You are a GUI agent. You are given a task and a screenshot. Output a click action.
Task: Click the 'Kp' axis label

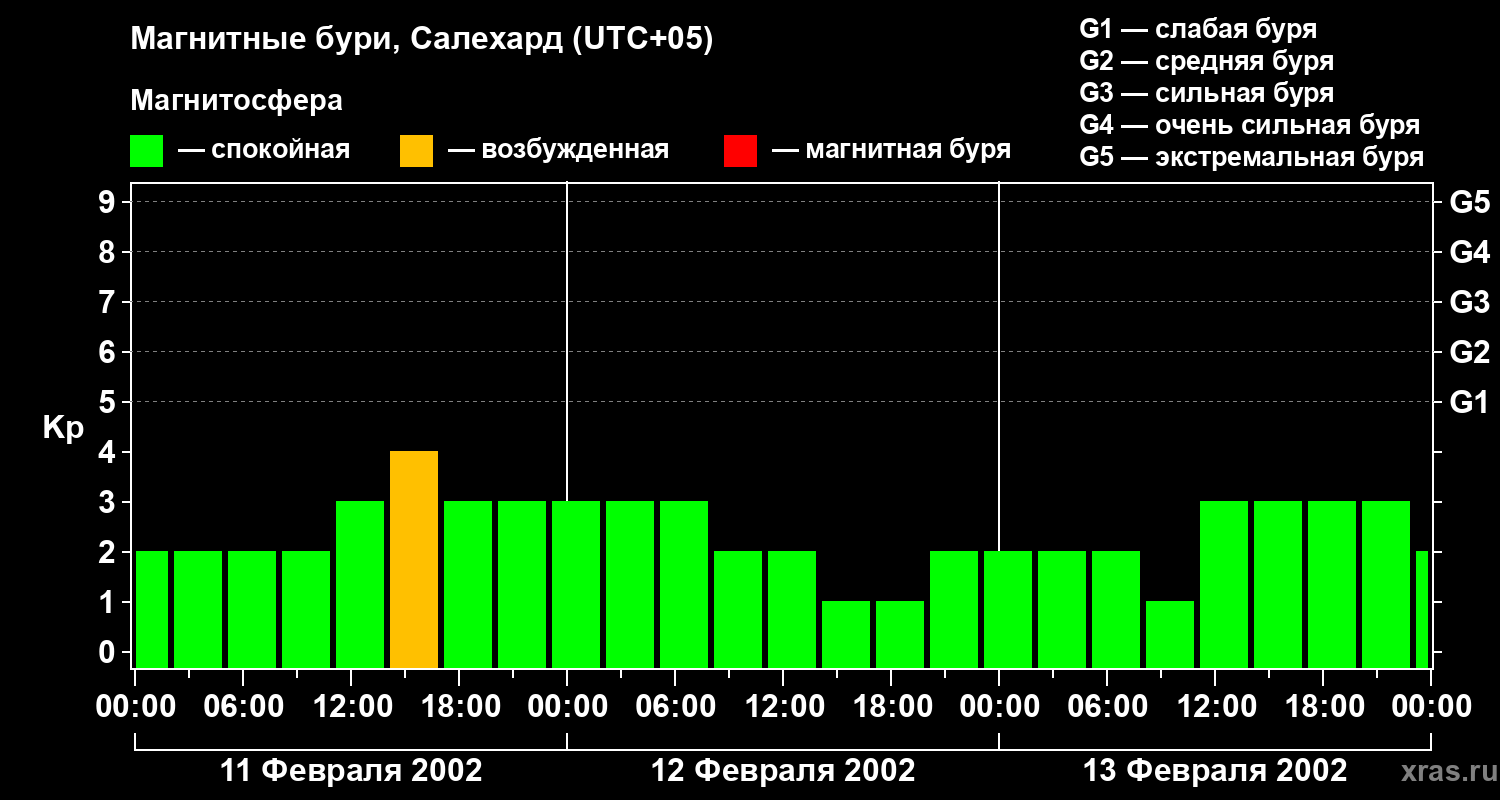click(x=63, y=428)
